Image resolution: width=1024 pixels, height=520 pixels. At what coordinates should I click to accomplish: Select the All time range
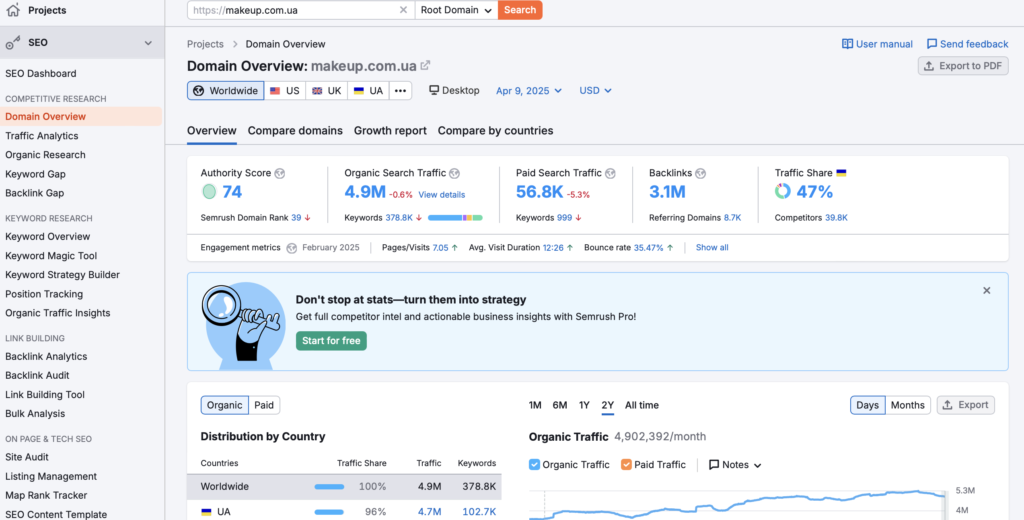[642, 405]
